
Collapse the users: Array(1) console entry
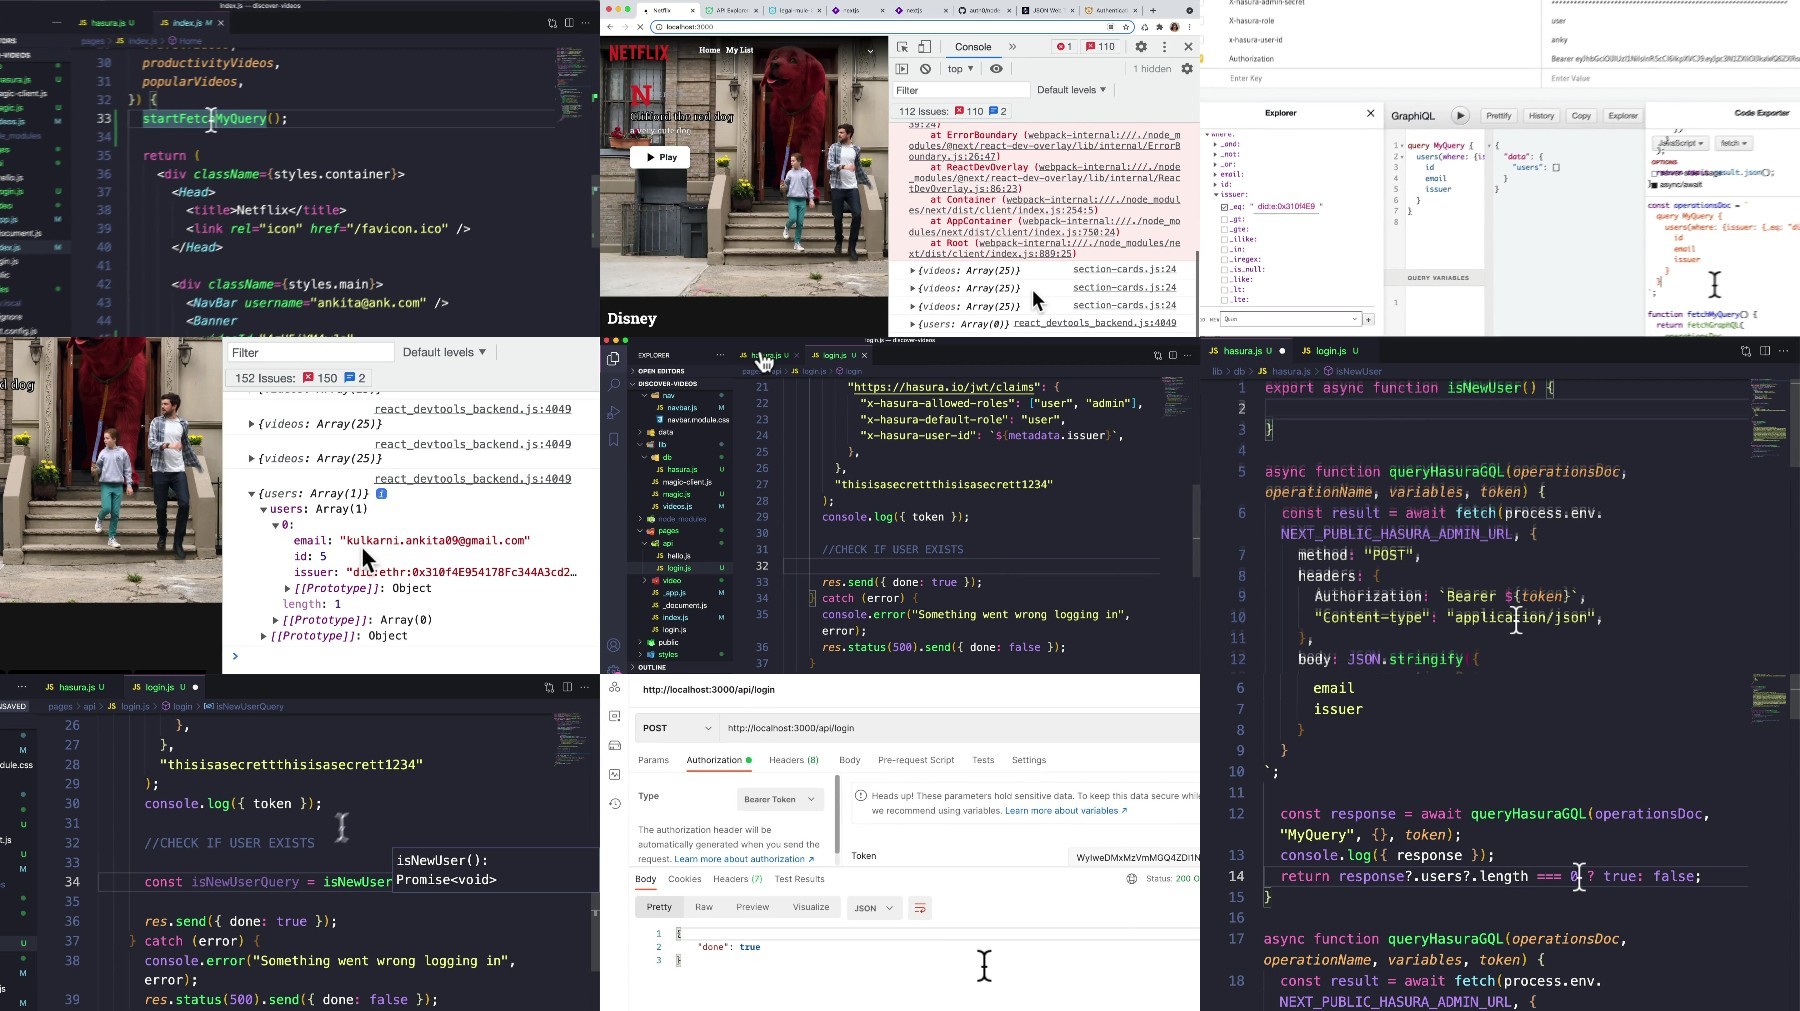click(x=252, y=494)
